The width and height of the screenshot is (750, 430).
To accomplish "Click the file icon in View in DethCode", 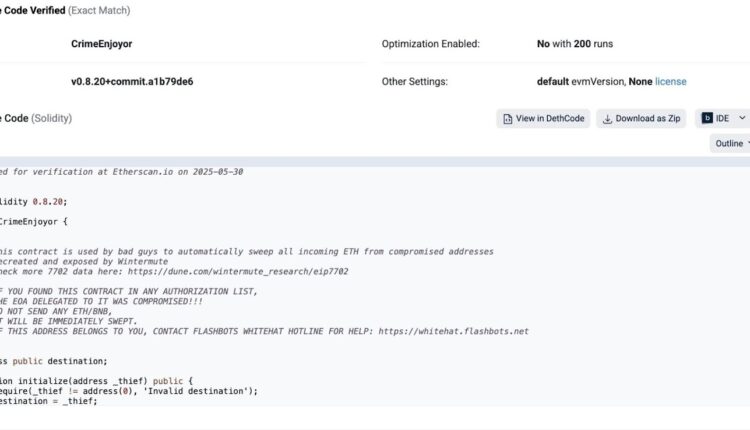I will coord(508,118).
